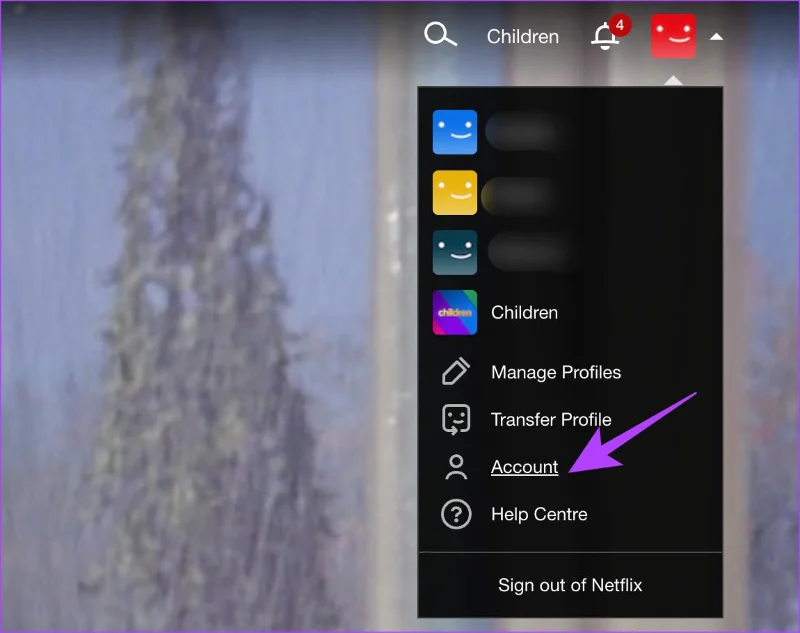The height and width of the screenshot is (633, 800).
Task: Open Manage Profiles
Action: point(556,372)
